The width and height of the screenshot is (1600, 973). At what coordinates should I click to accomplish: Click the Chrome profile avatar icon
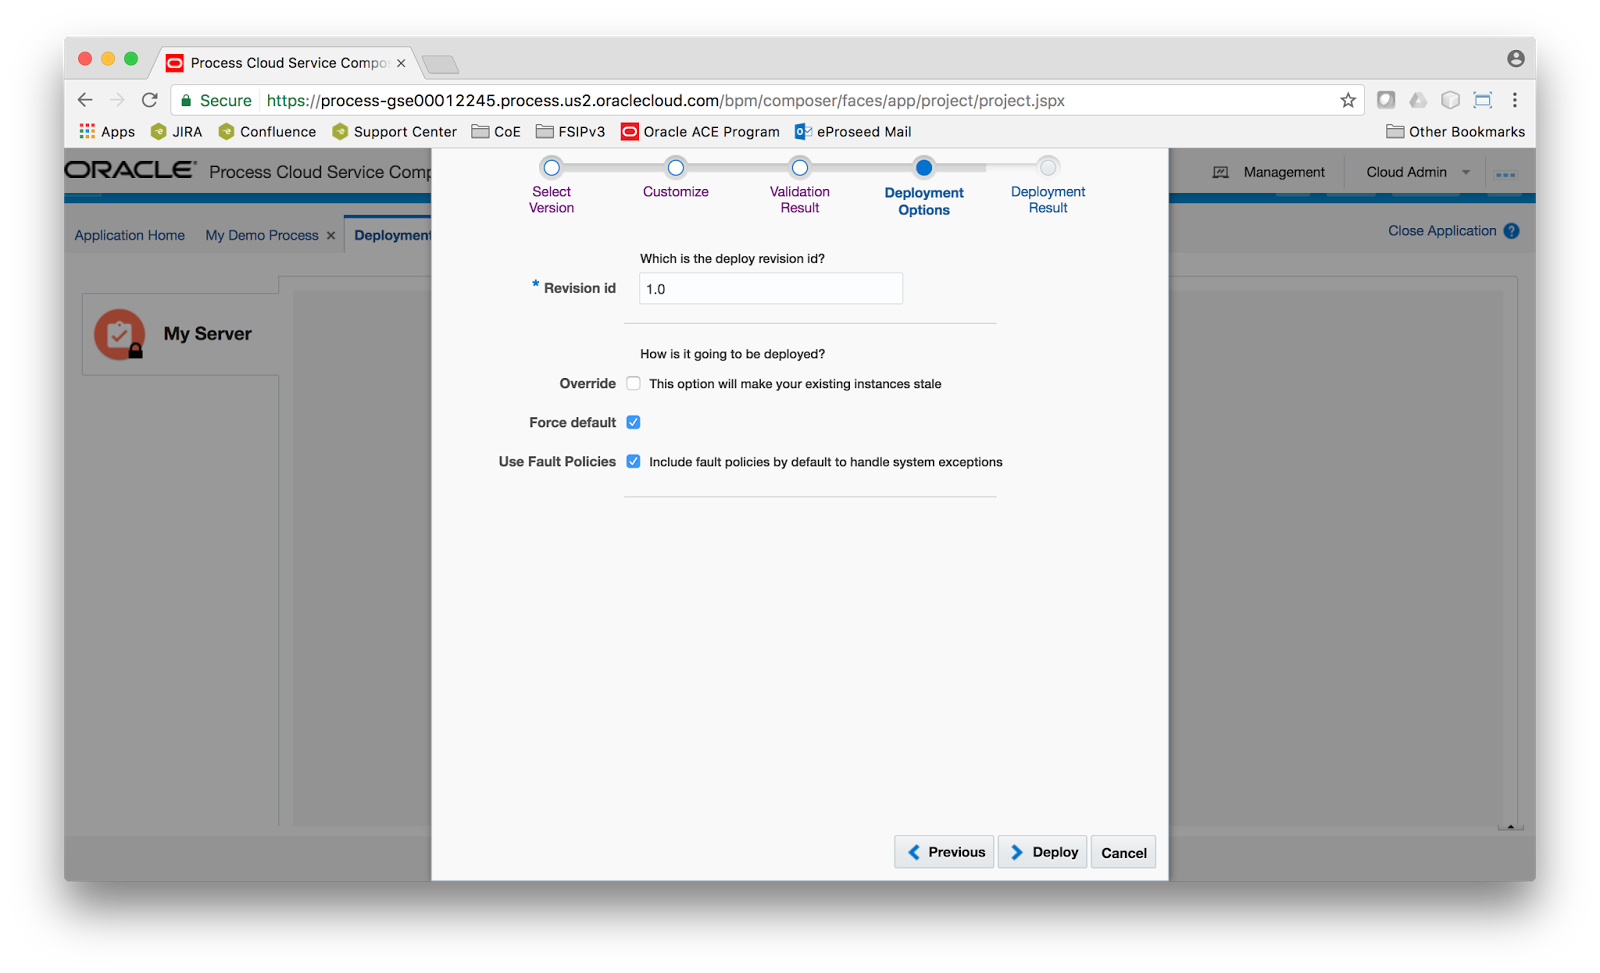click(1516, 59)
